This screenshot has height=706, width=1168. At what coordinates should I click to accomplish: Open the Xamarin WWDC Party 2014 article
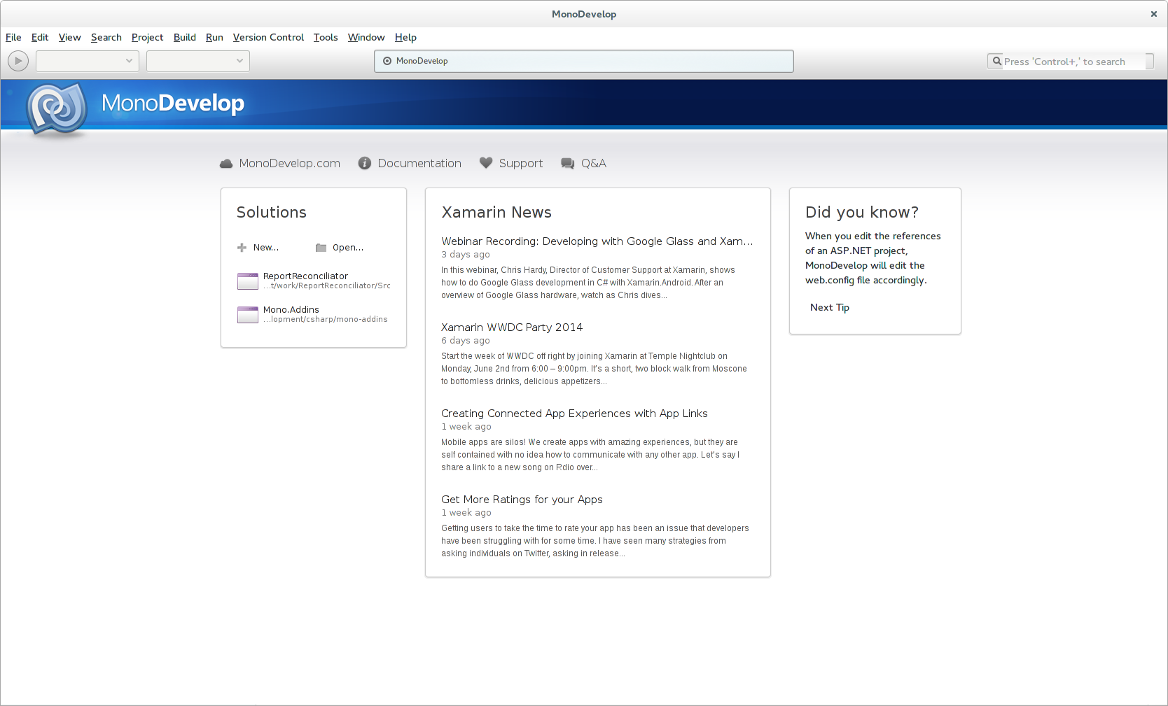coord(512,327)
